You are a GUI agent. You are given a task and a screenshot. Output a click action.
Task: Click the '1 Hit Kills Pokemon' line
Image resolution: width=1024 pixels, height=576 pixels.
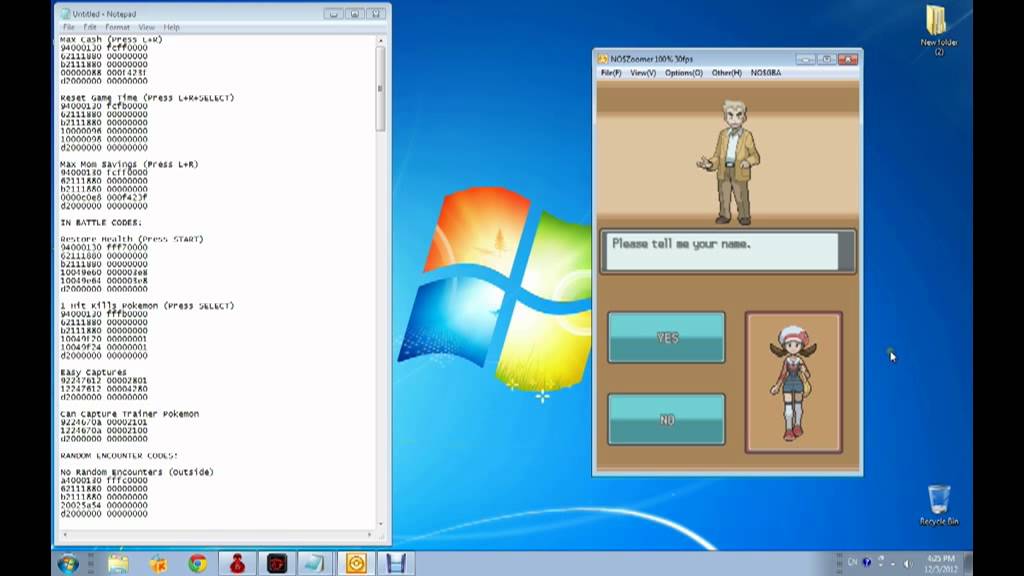pos(147,306)
